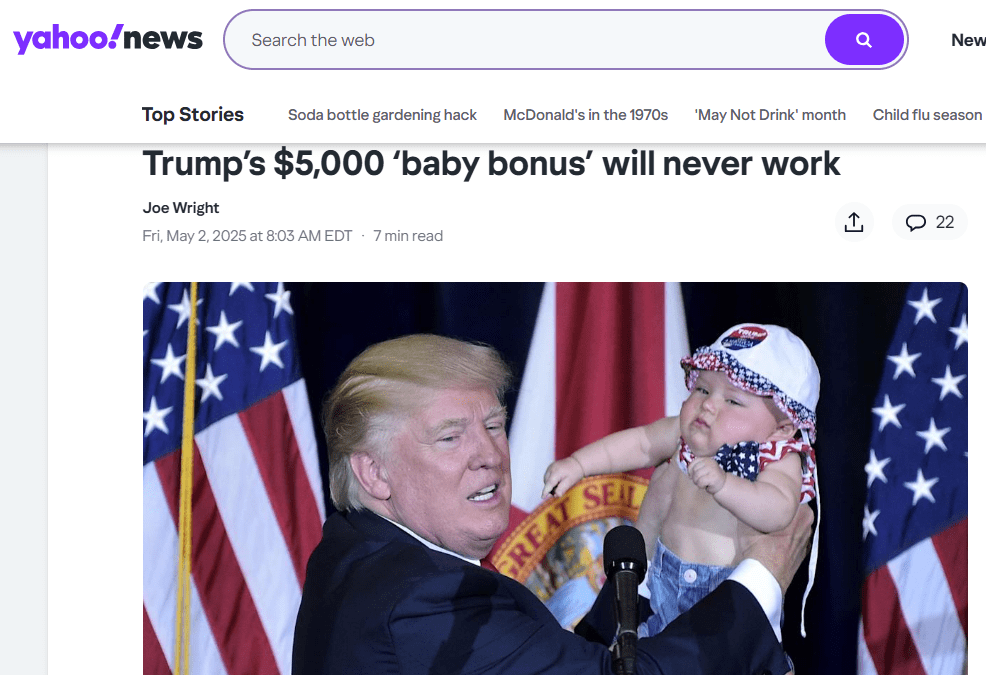Image resolution: width=986 pixels, height=675 pixels.
Task: Open comments via the speech bubble icon
Action: [916, 222]
